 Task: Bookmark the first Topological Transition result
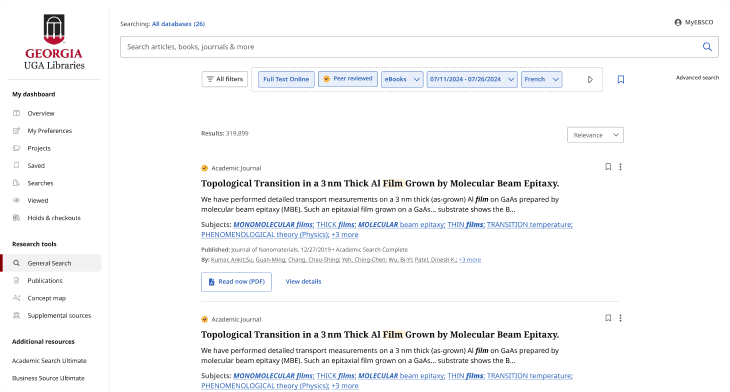click(x=608, y=167)
